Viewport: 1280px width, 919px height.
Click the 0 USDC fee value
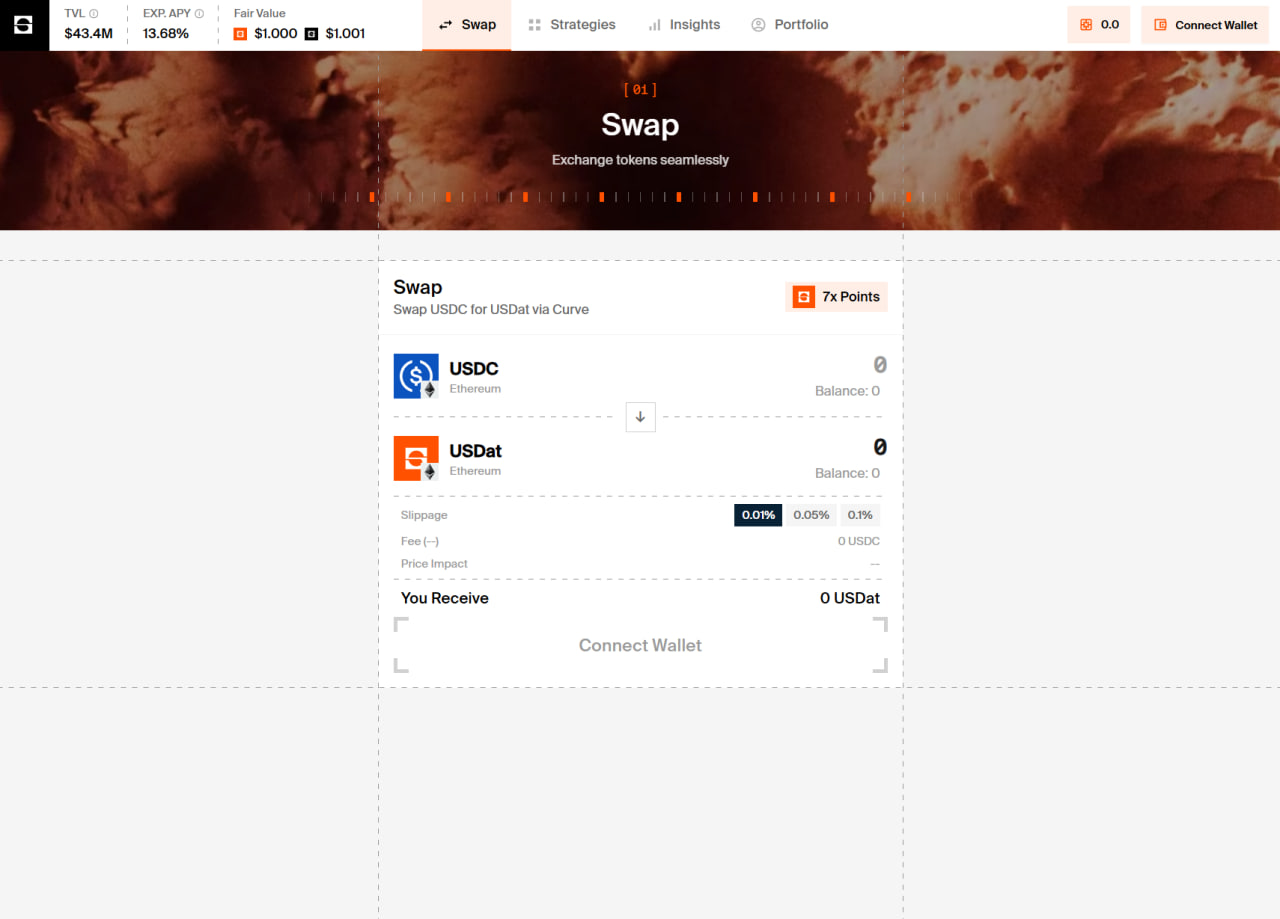coord(859,541)
